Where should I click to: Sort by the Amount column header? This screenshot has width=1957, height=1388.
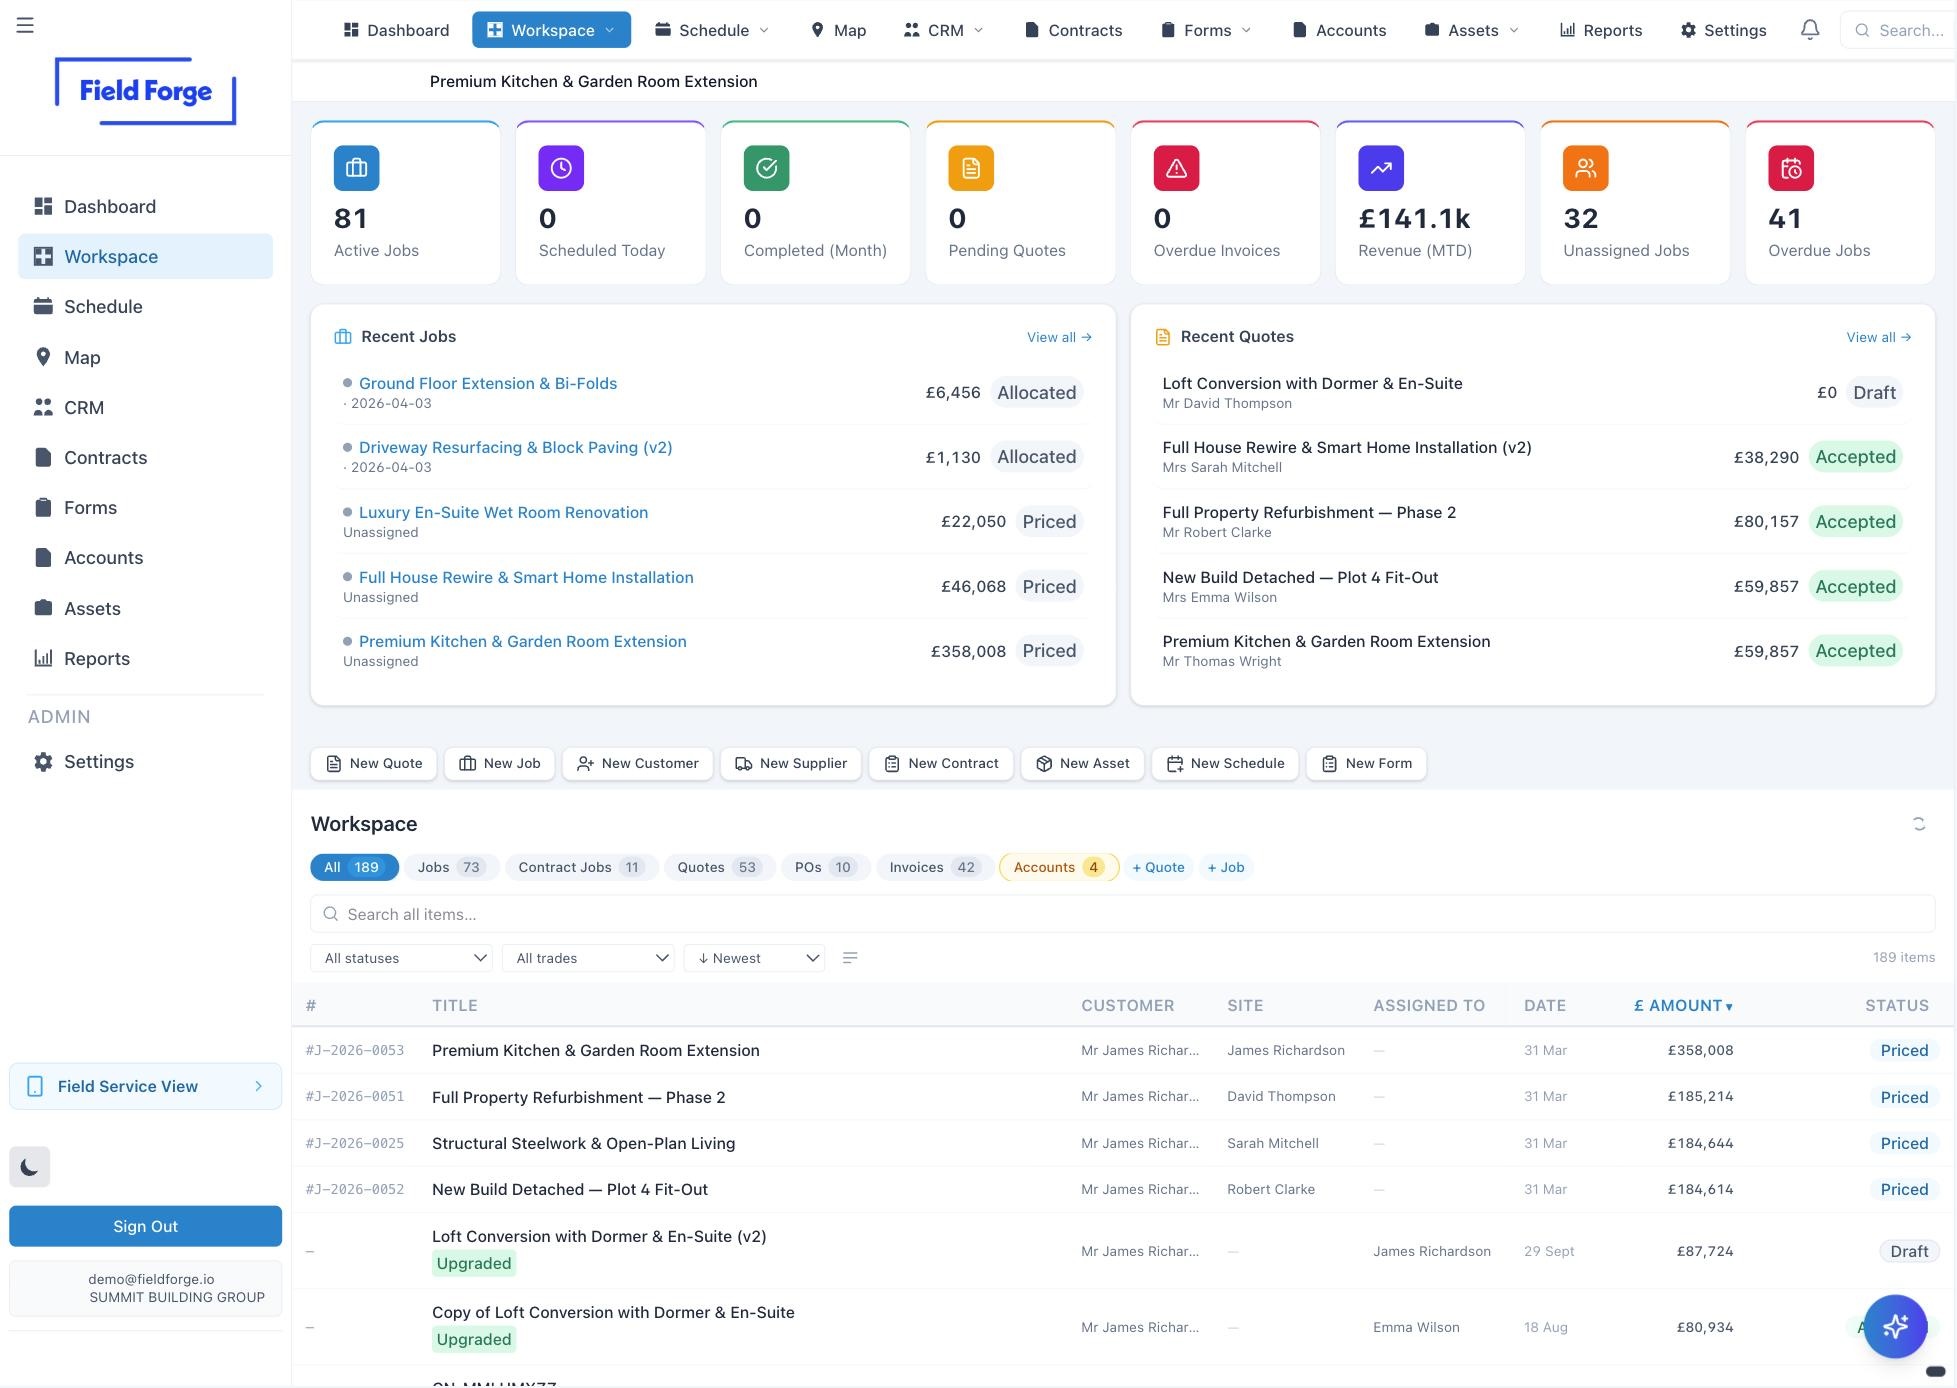1682,1005
